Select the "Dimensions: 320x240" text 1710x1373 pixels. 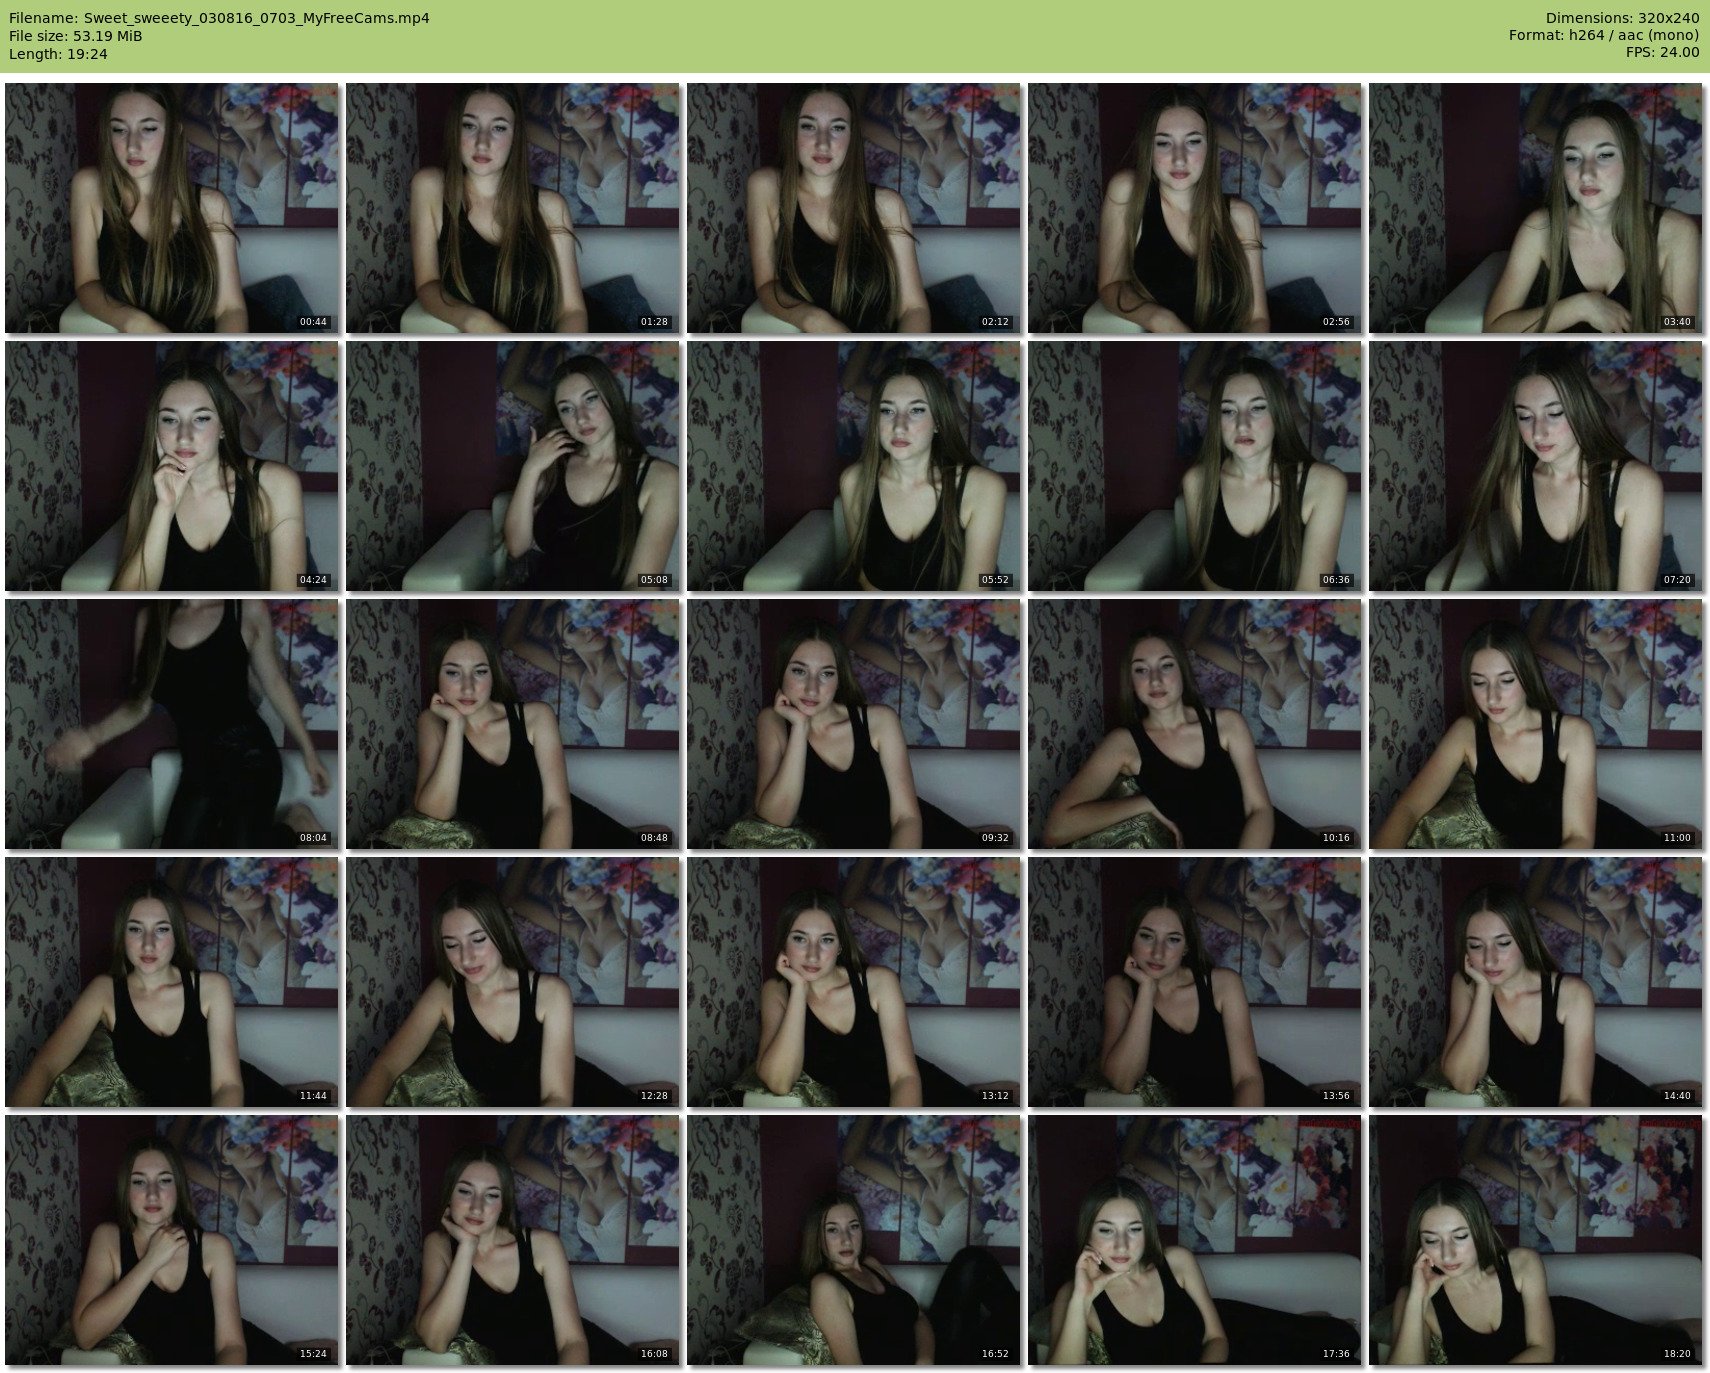click(x=1622, y=18)
